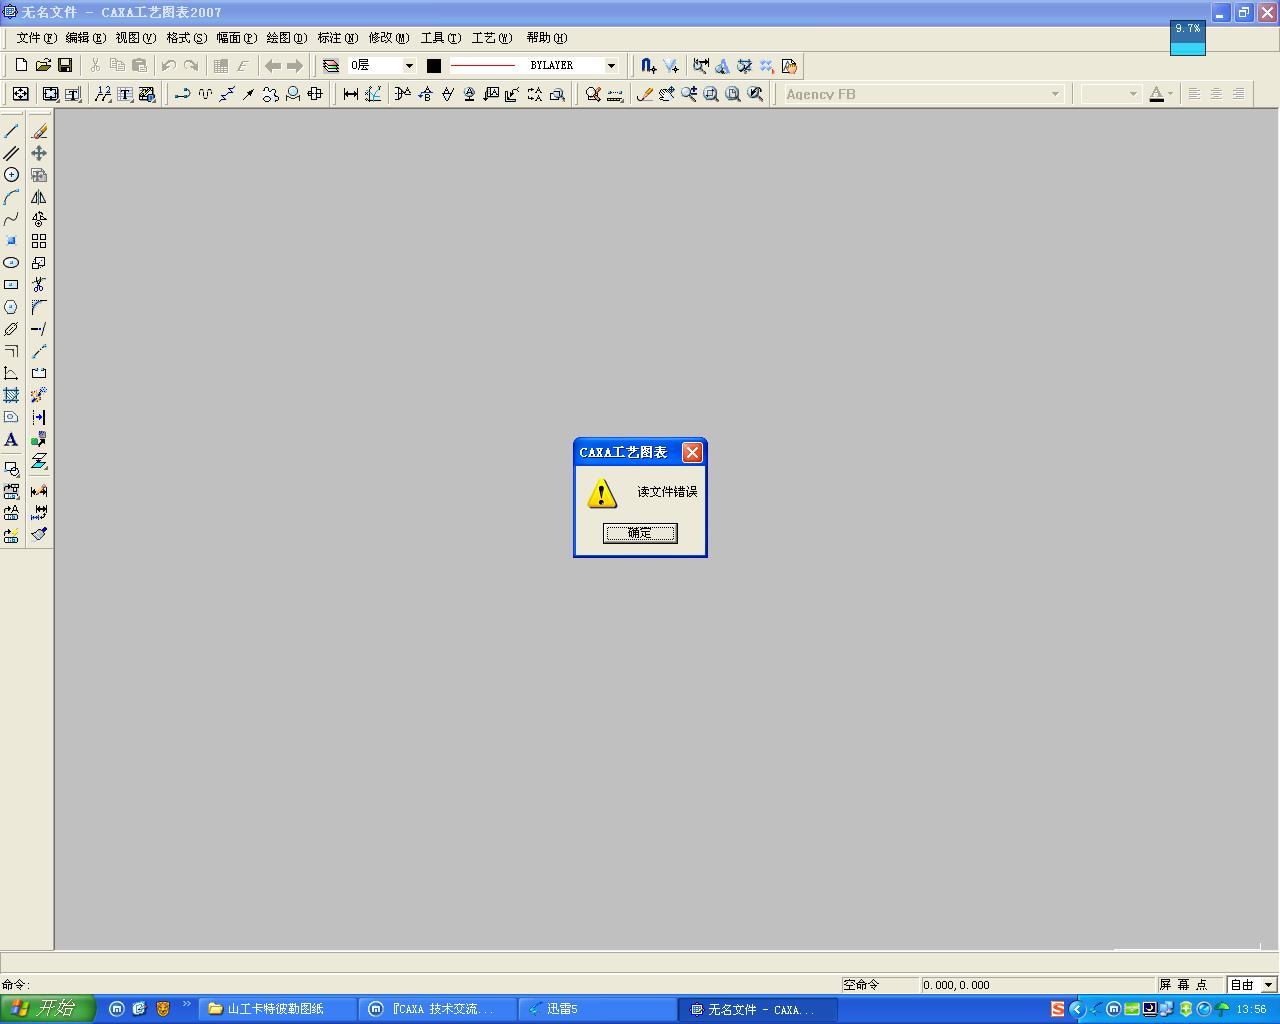Select the Eraser delete tool
1280x1024 pixels.
[x=39, y=131]
